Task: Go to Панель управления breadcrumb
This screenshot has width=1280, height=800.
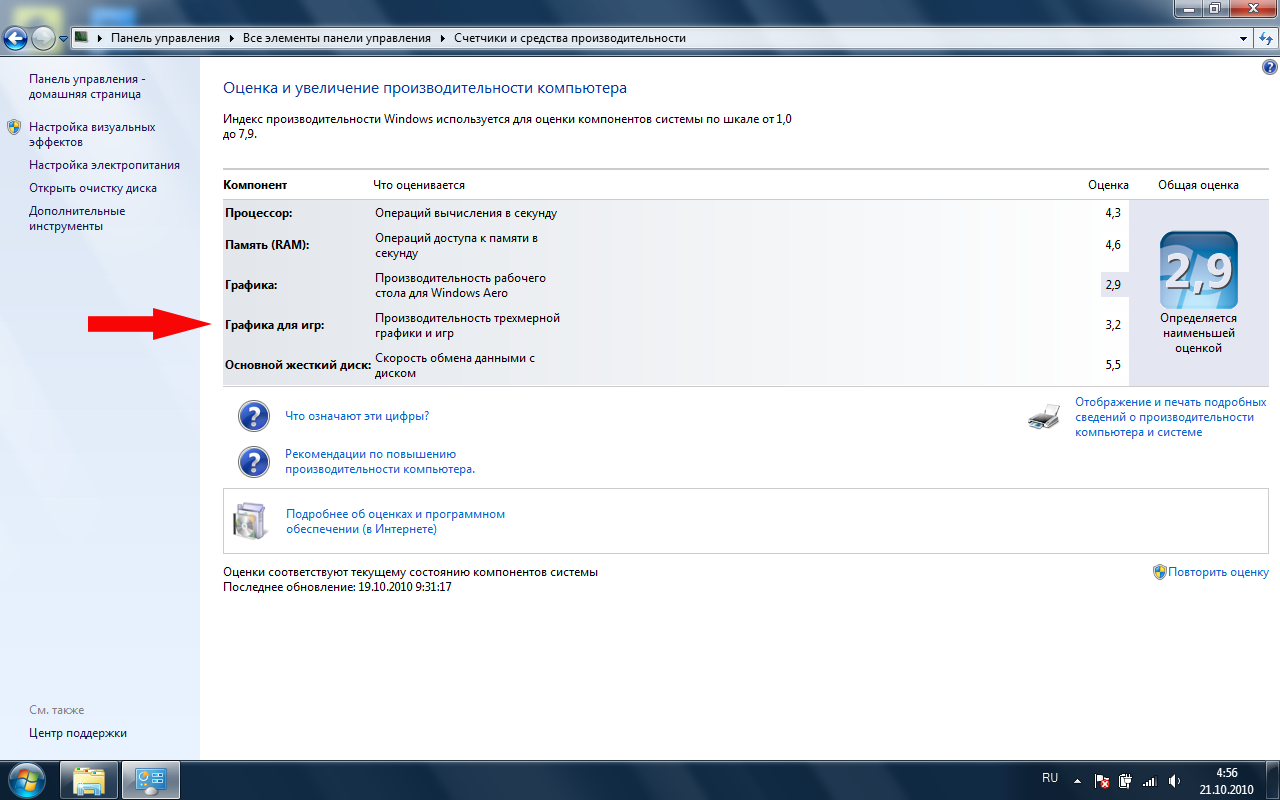Action: pyautogui.click(x=165, y=38)
